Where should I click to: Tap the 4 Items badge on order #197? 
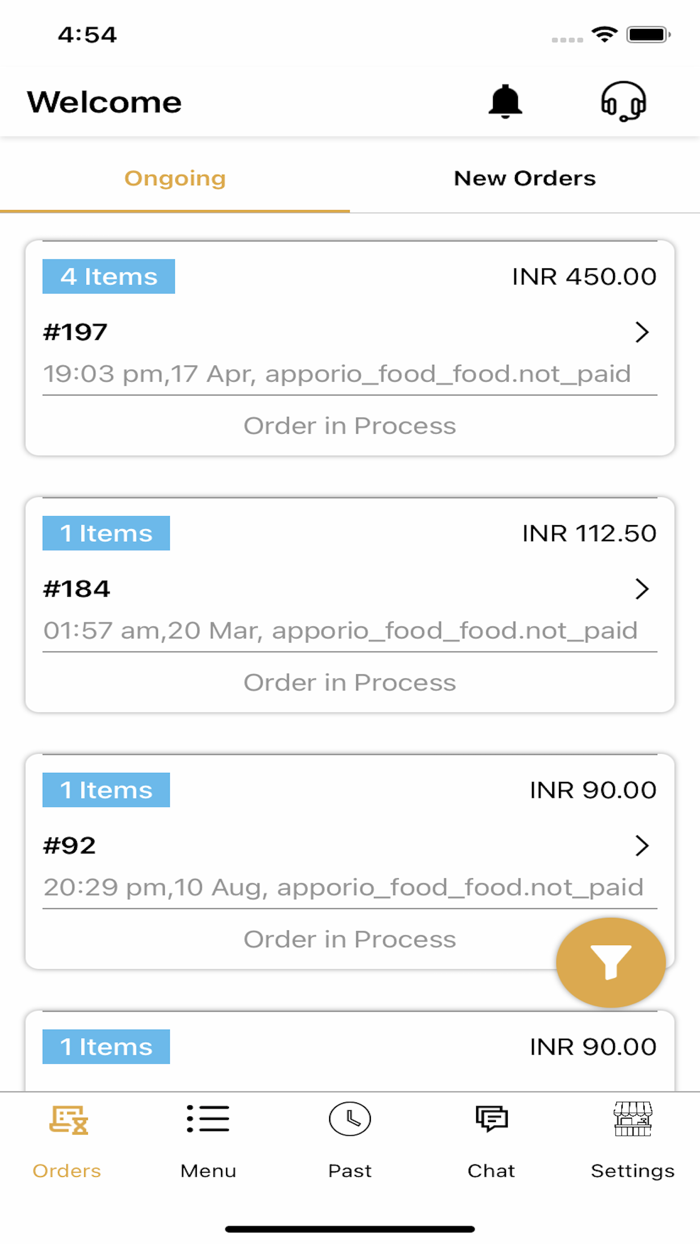click(x=108, y=277)
